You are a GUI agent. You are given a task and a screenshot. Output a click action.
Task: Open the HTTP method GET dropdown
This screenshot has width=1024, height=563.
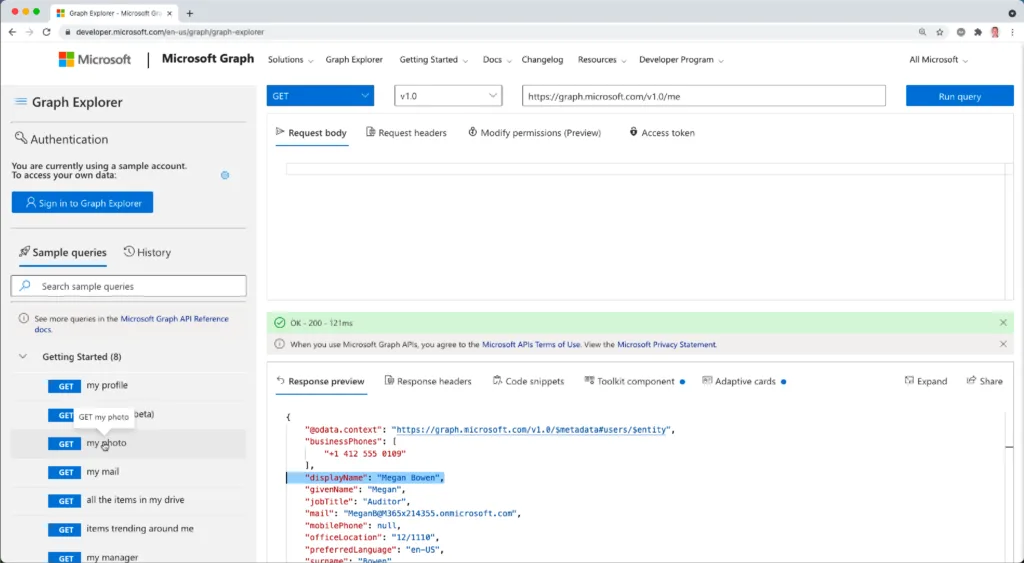320,96
